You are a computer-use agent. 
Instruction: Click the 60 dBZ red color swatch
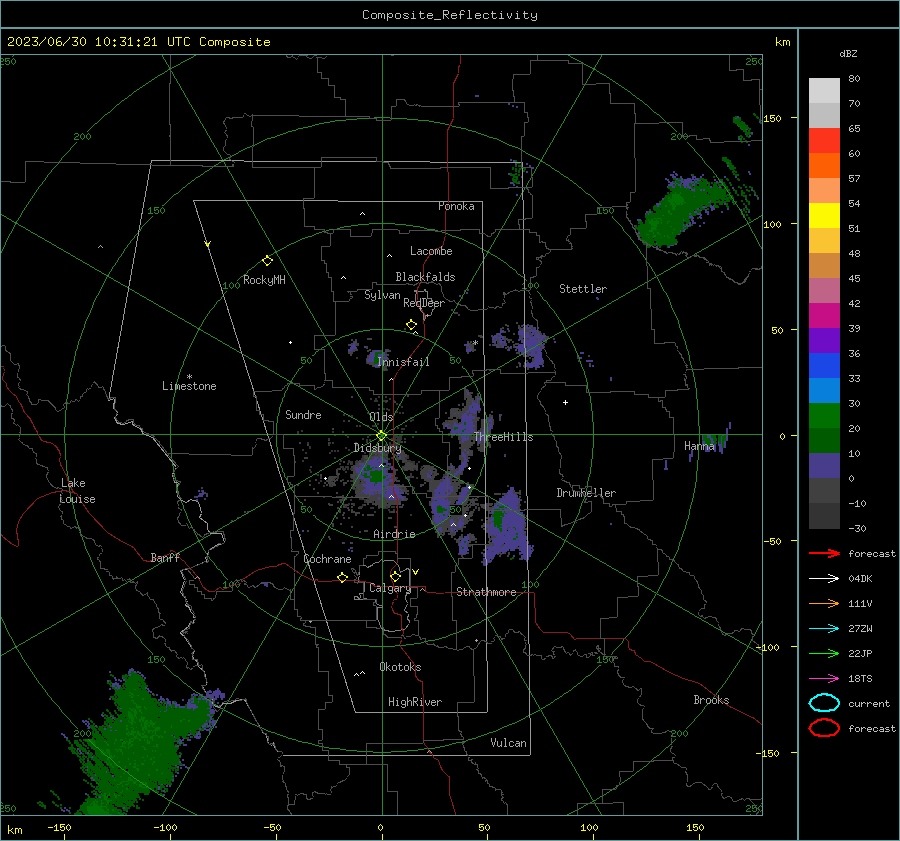(x=824, y=140)
